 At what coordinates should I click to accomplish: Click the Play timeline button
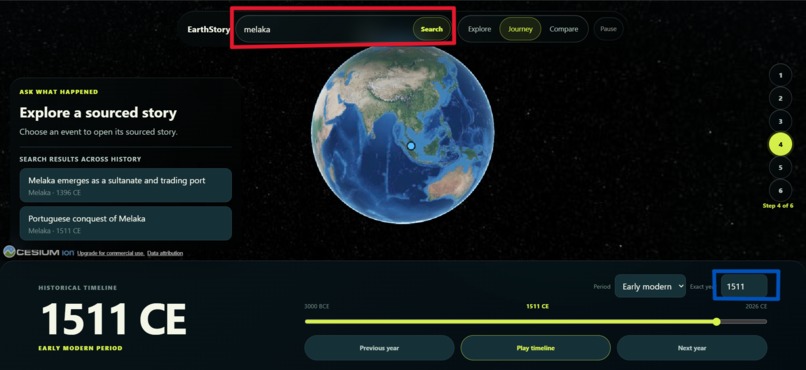536,348
